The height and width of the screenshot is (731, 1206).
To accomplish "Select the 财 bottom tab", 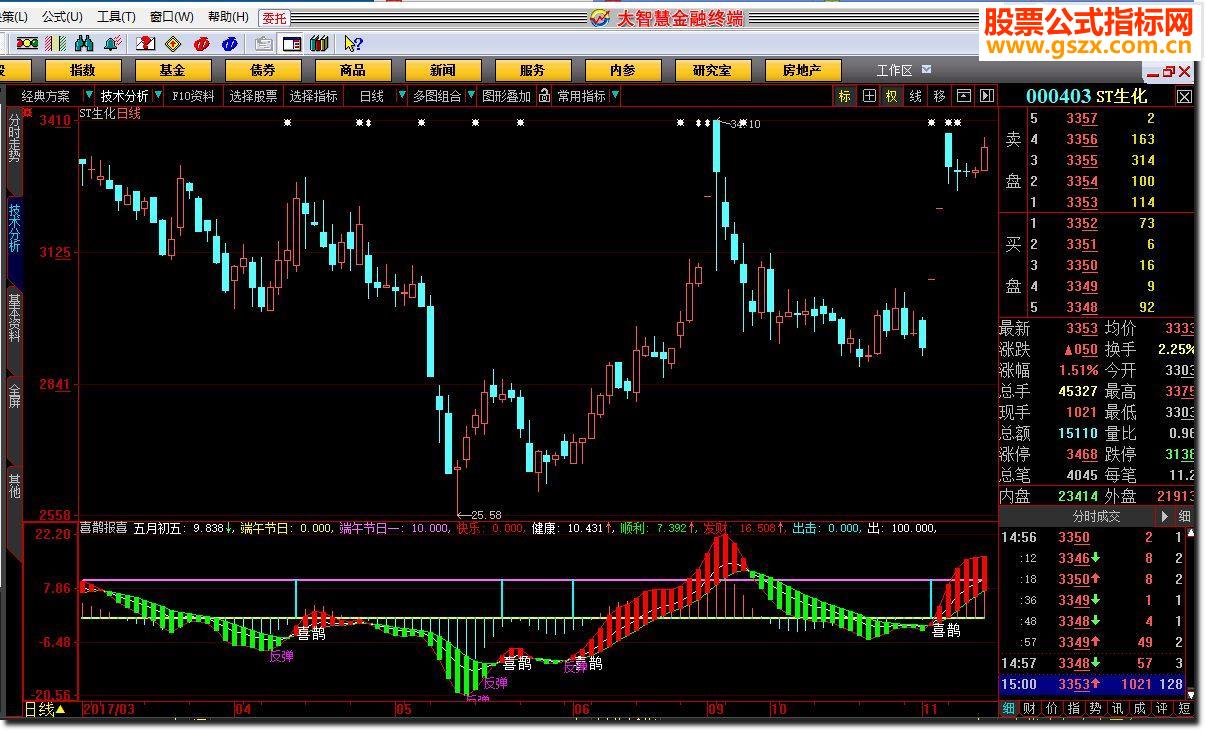I will (x=1030, y=709).
